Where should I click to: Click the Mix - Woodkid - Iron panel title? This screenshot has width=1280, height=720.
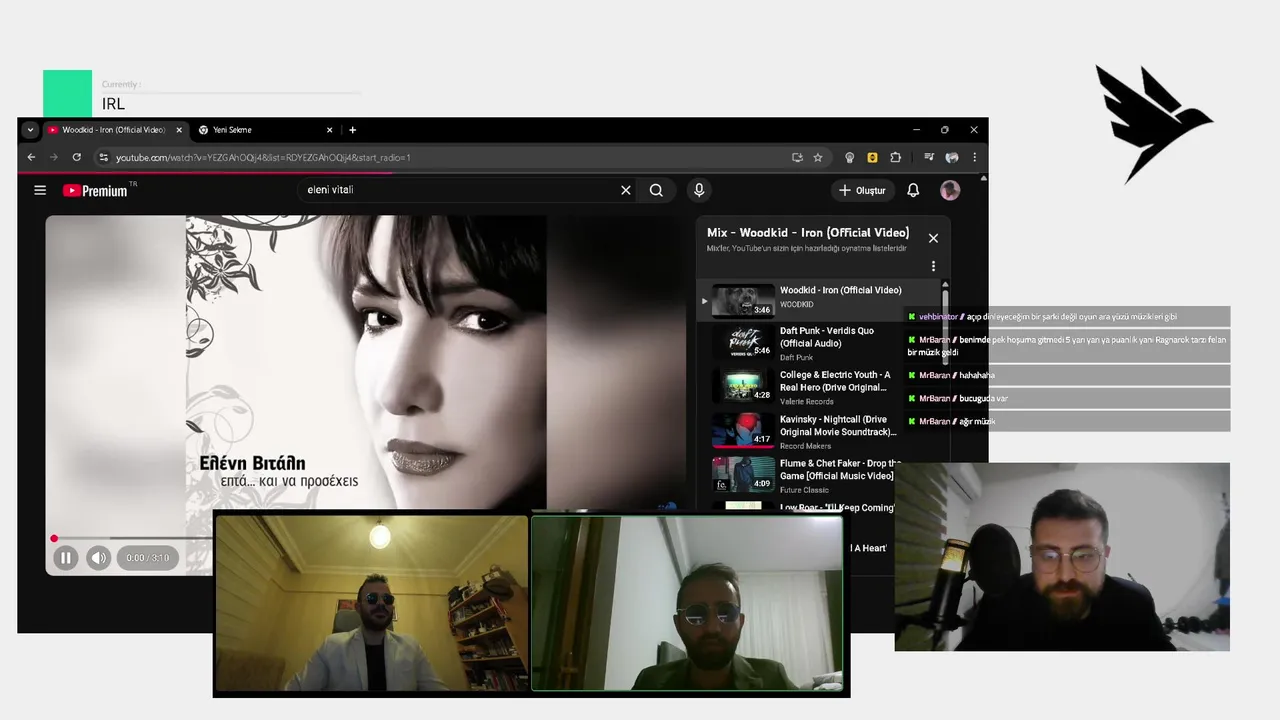click(808, 233)
